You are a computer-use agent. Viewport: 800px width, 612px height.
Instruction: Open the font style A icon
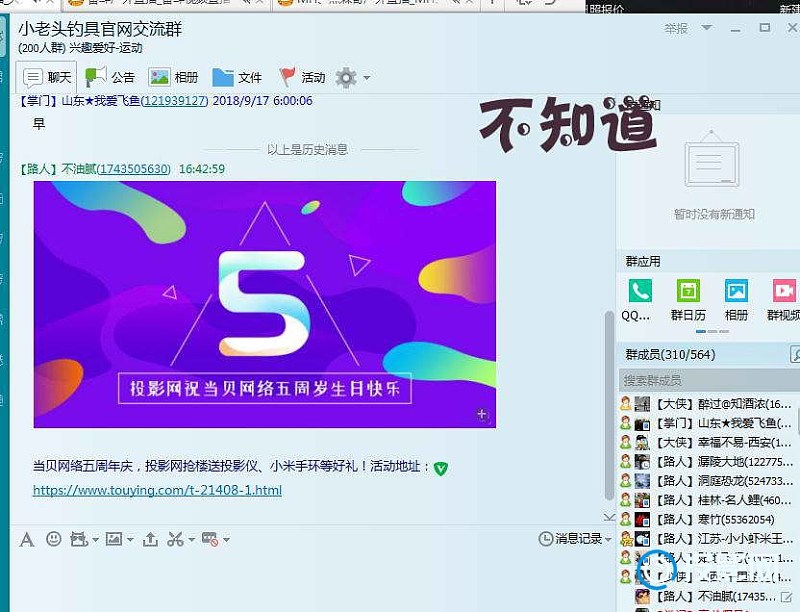coord(27,539)
